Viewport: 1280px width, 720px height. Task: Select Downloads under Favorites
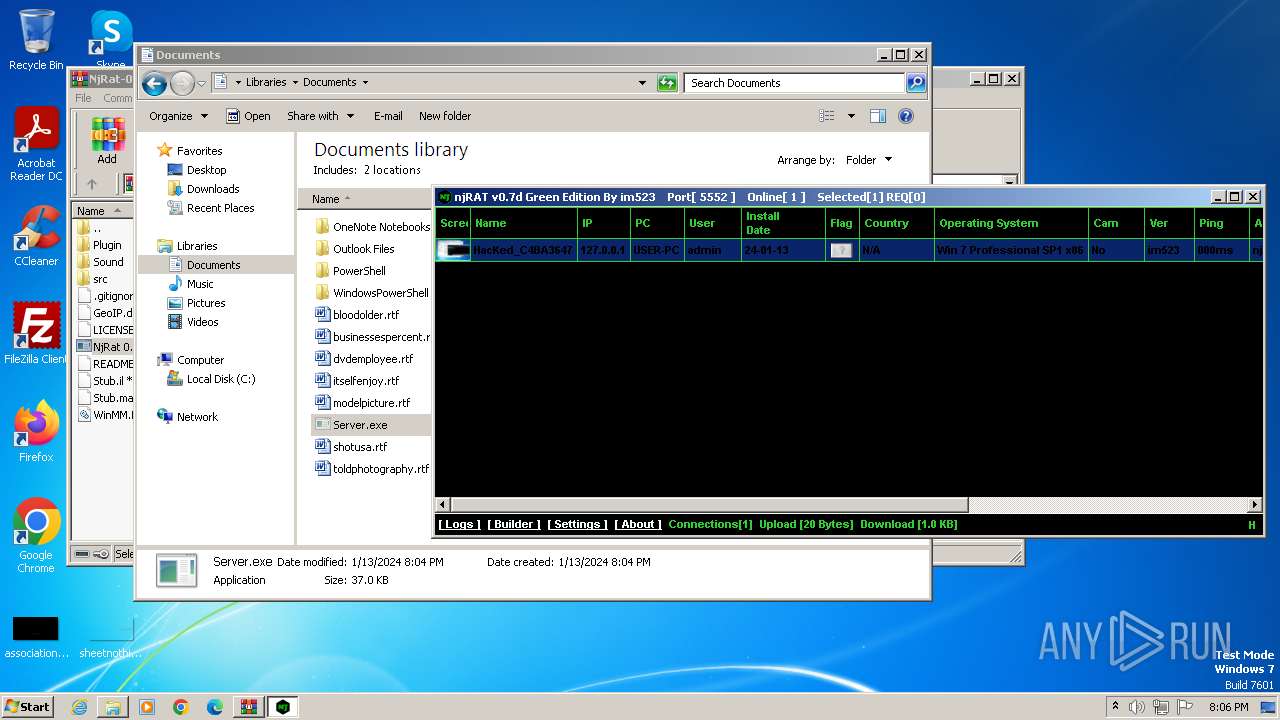point(213,189)
